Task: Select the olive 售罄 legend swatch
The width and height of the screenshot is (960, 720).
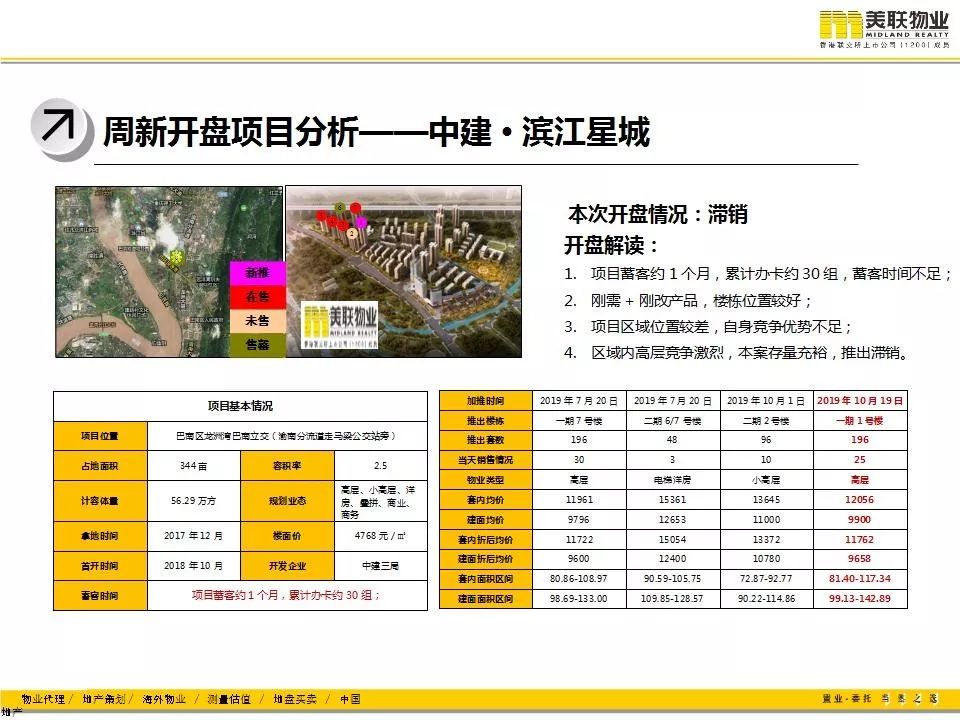Action: tap(258, 345)
